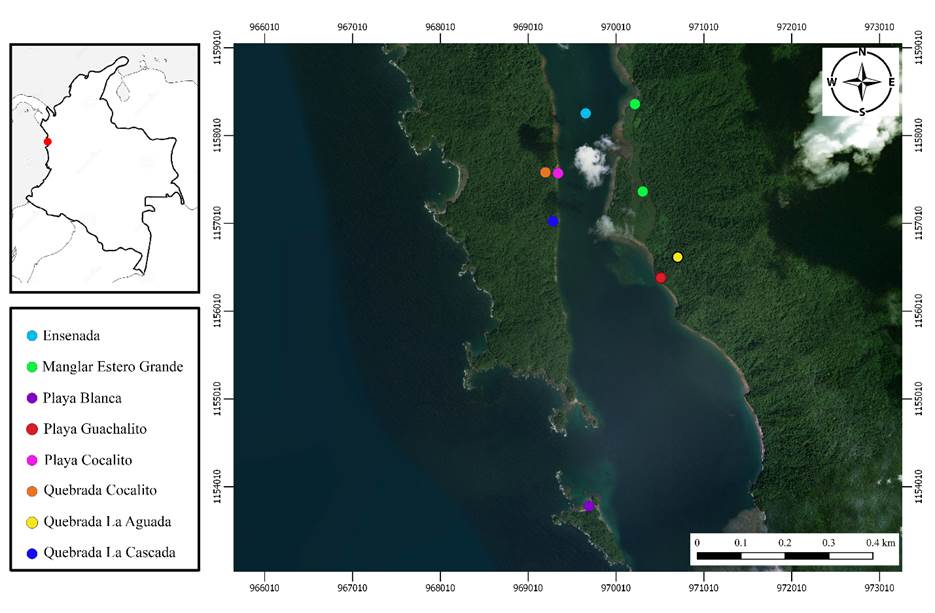Select the Playa Cocalito legend text
The image size is (935, 613).
click(x=87, y=460)
